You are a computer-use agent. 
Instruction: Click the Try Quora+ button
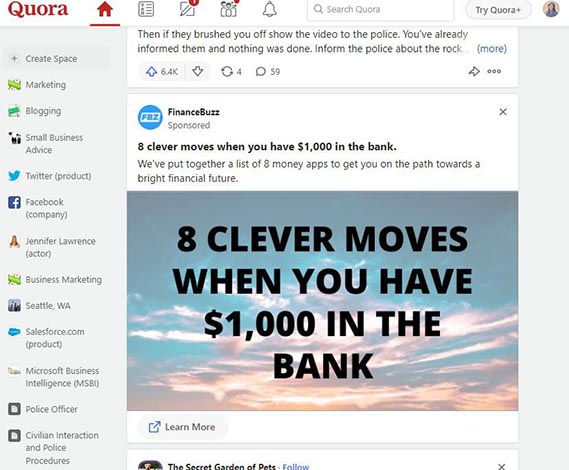(x=498, y=10)
